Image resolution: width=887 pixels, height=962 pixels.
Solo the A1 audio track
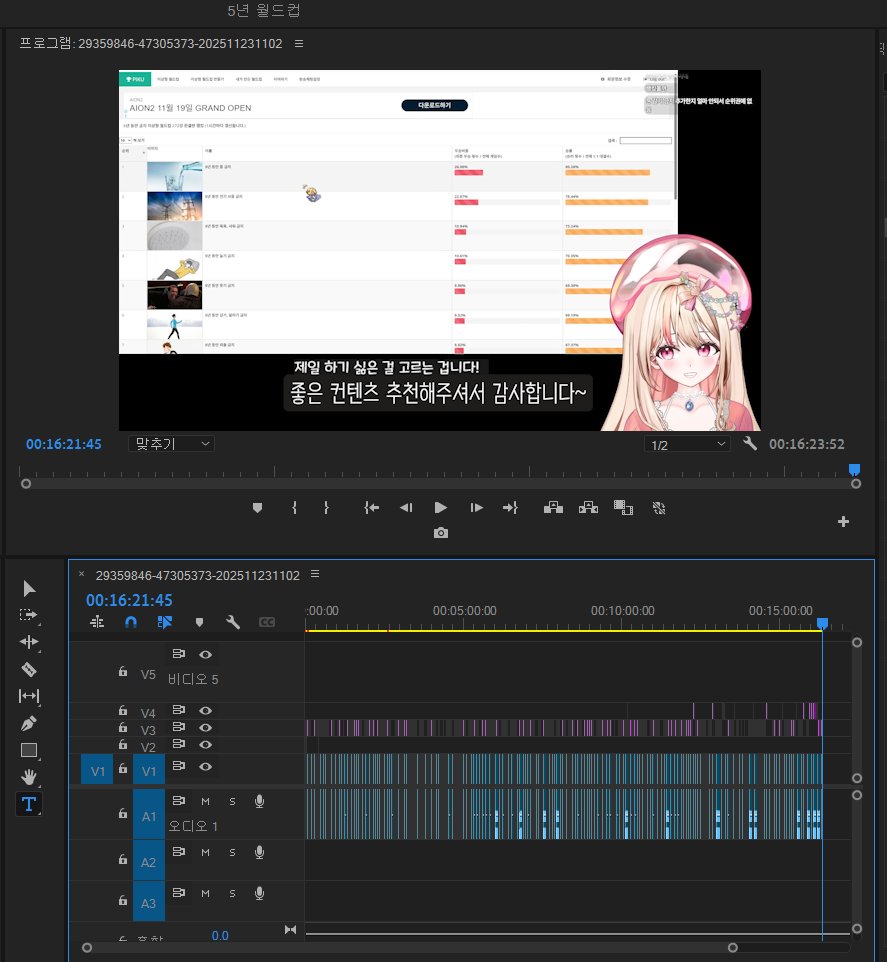(232, 801)
